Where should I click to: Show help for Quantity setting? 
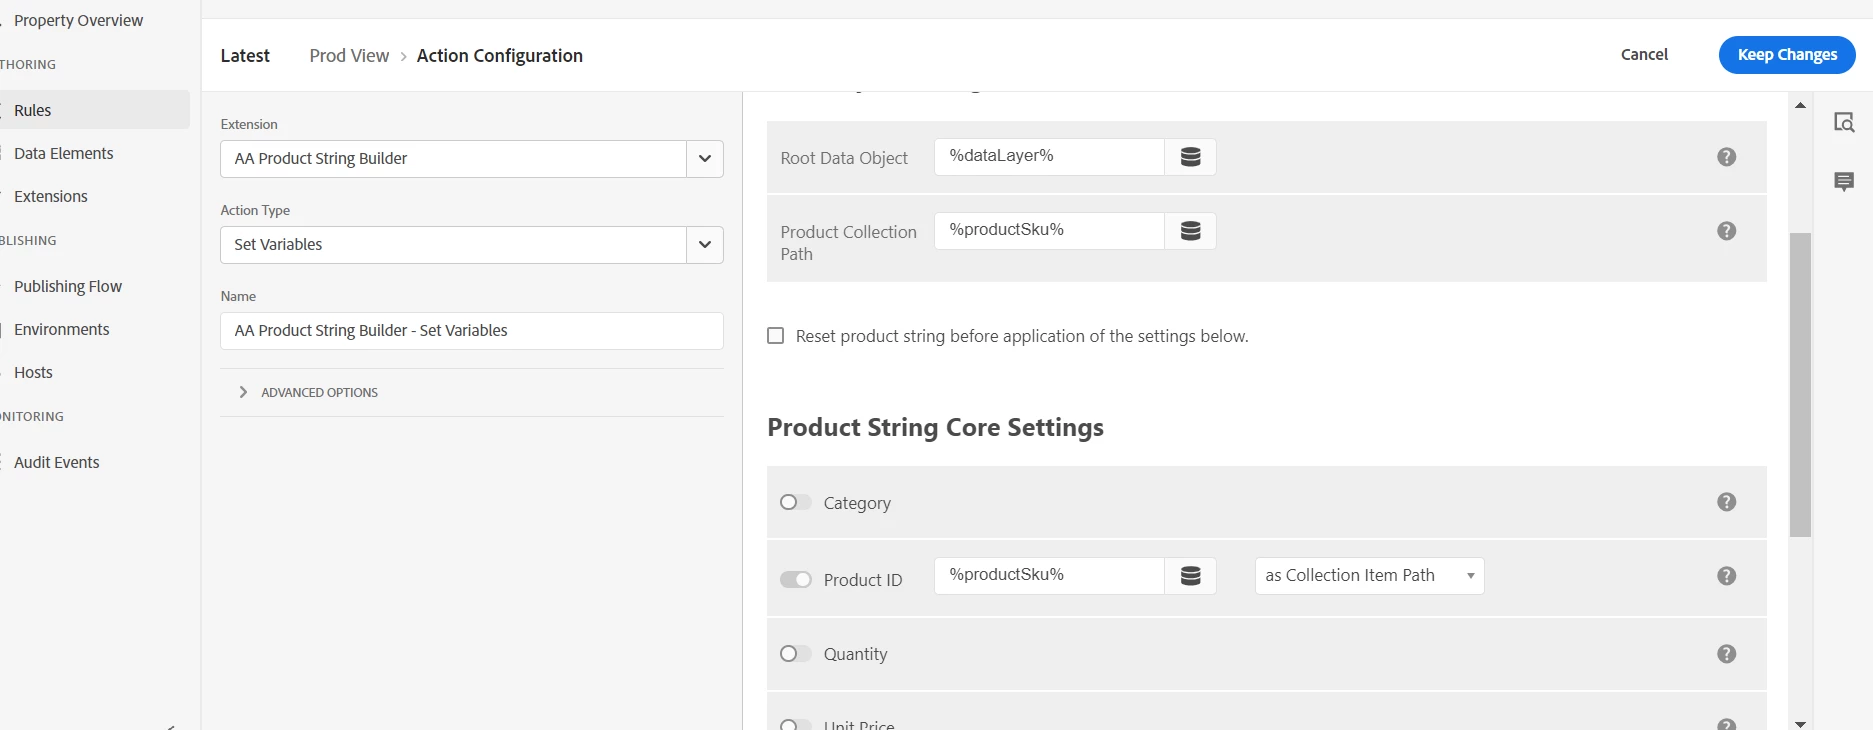coord(1726,654)
